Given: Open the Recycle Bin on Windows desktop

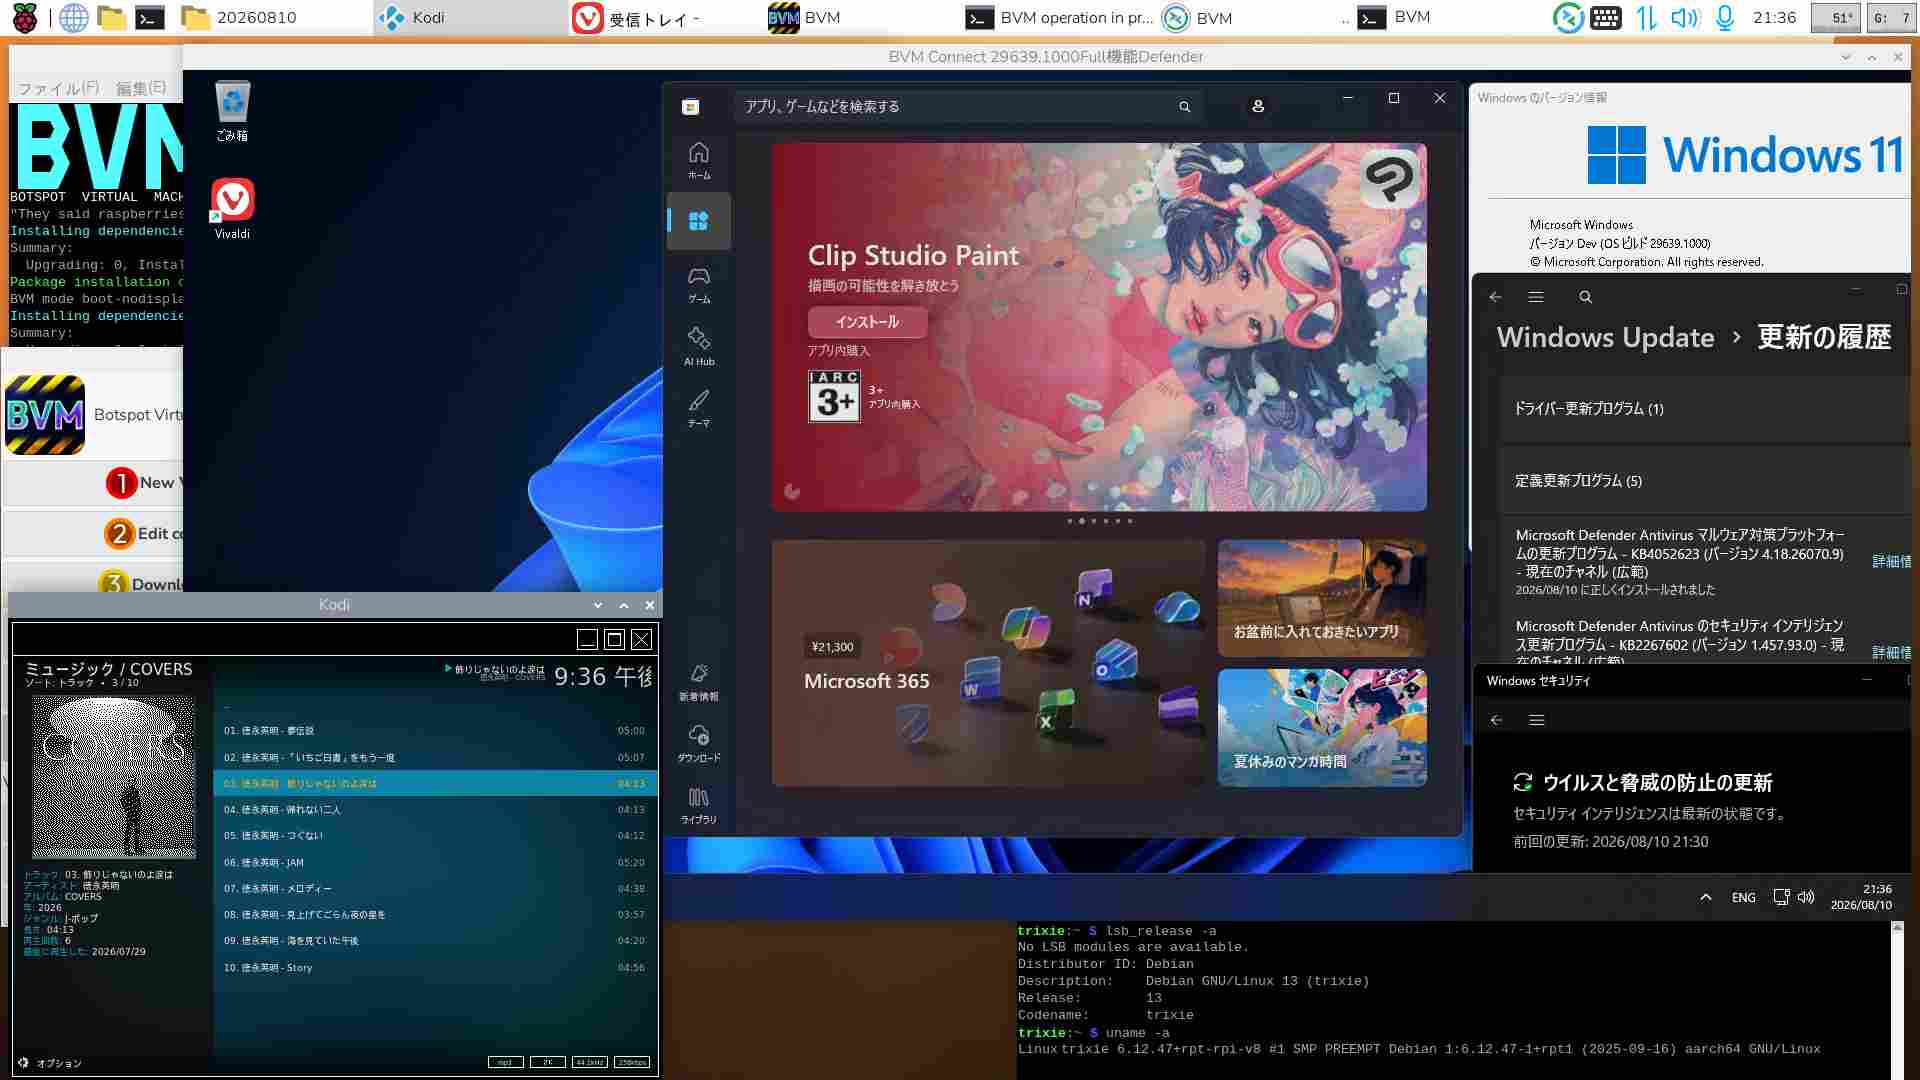Looking at the screenshot, I should tap(232, 111).
